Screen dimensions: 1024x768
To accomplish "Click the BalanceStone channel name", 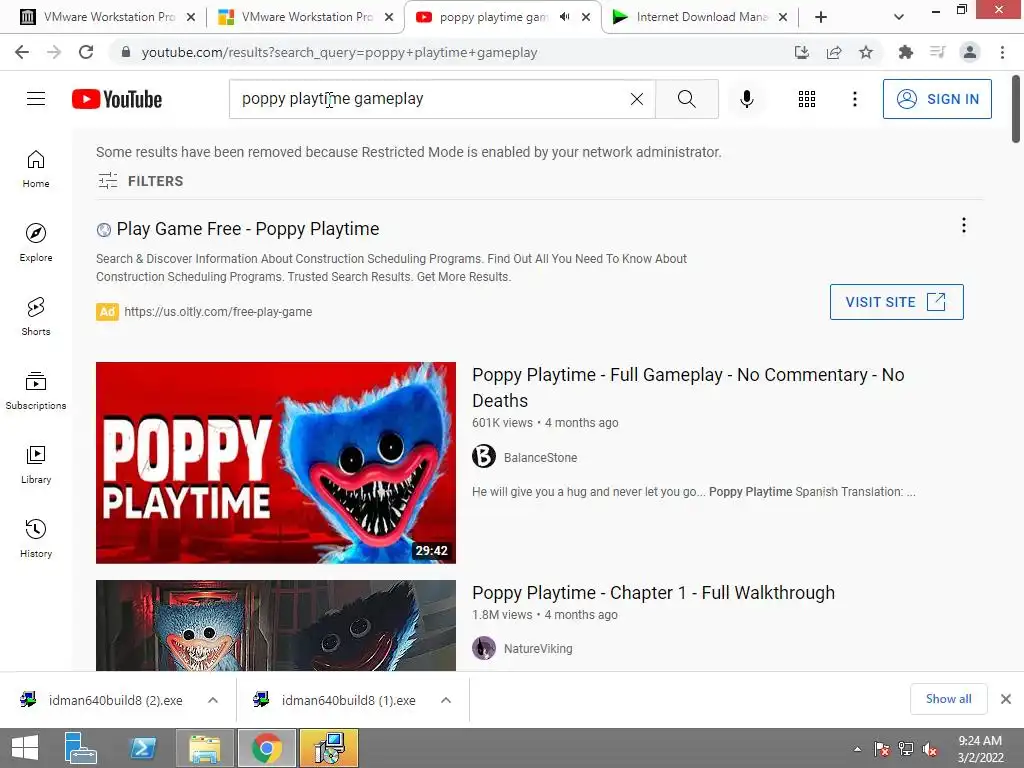I will 540,457.
